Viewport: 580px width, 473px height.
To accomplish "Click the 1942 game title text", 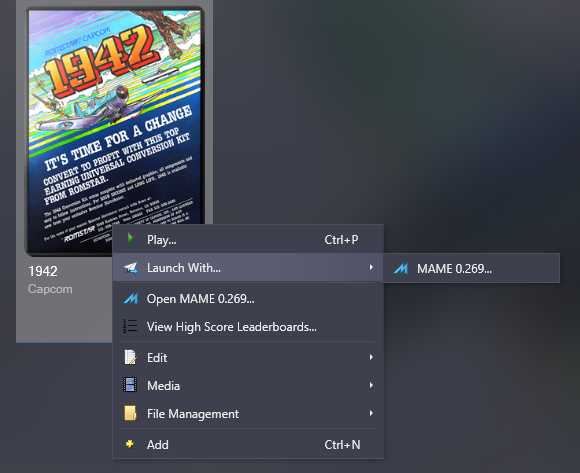I will (43, 271).
